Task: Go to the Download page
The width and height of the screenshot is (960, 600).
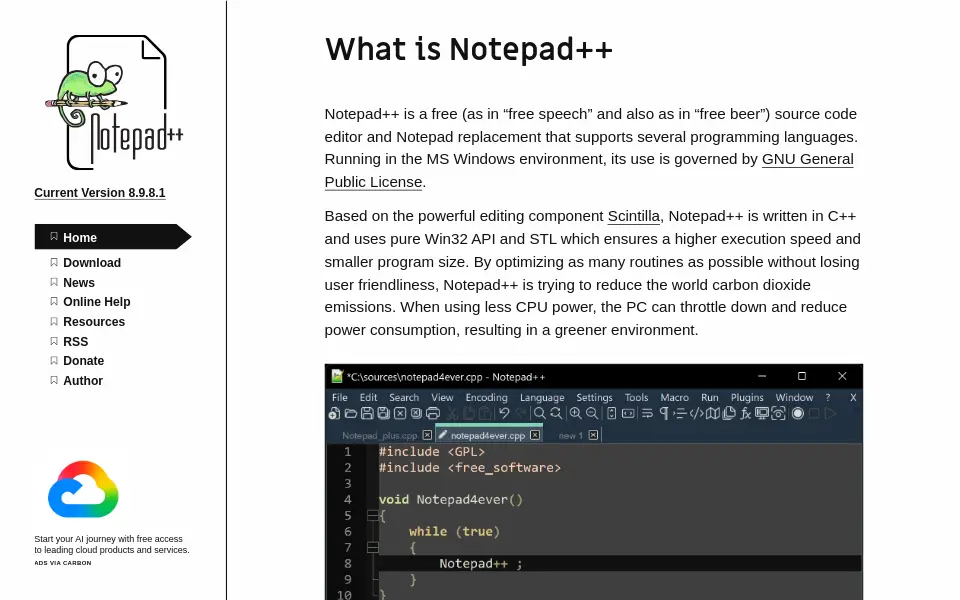Action: [92, 263]
